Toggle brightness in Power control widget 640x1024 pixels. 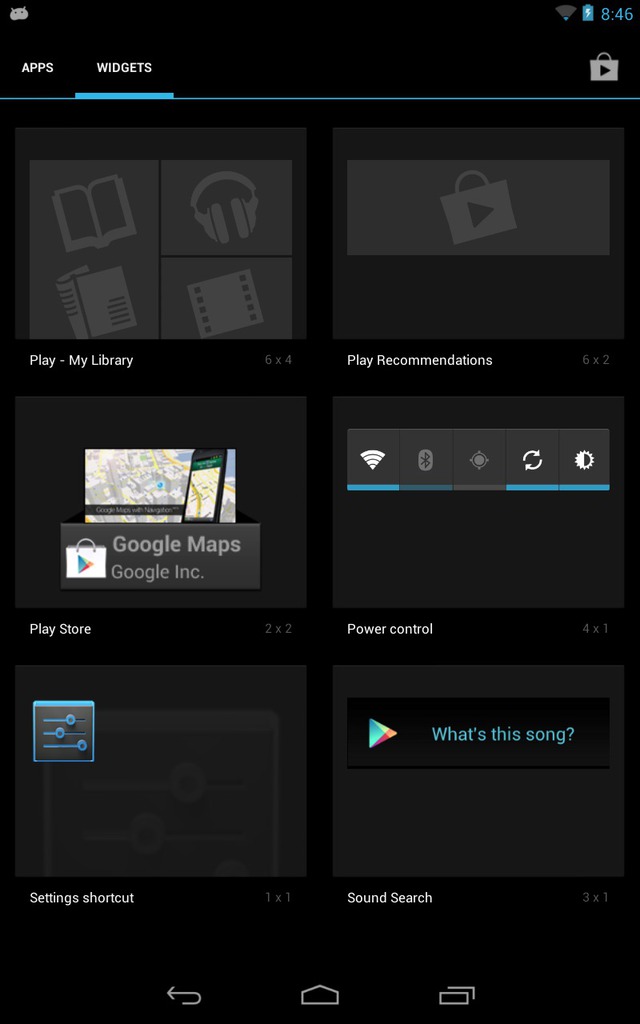pos(584,460)
